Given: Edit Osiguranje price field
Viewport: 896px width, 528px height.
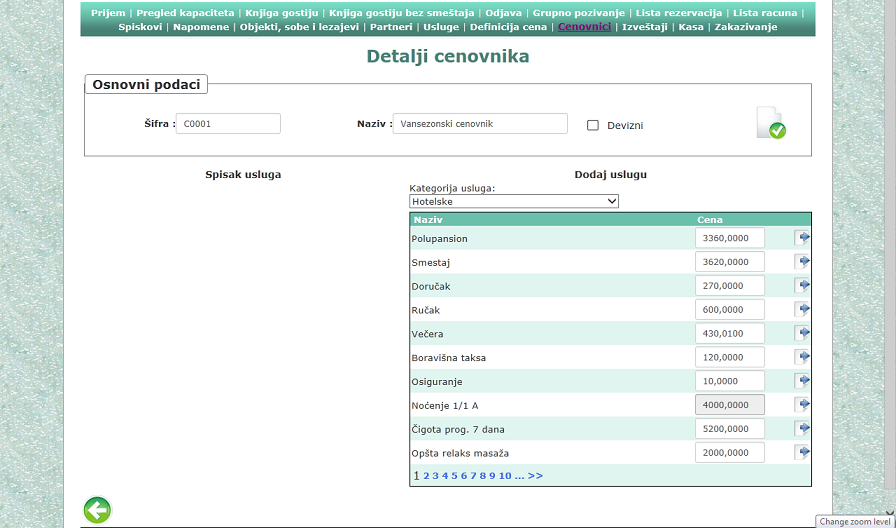Looking at the screenshot, I should (730, 381).
